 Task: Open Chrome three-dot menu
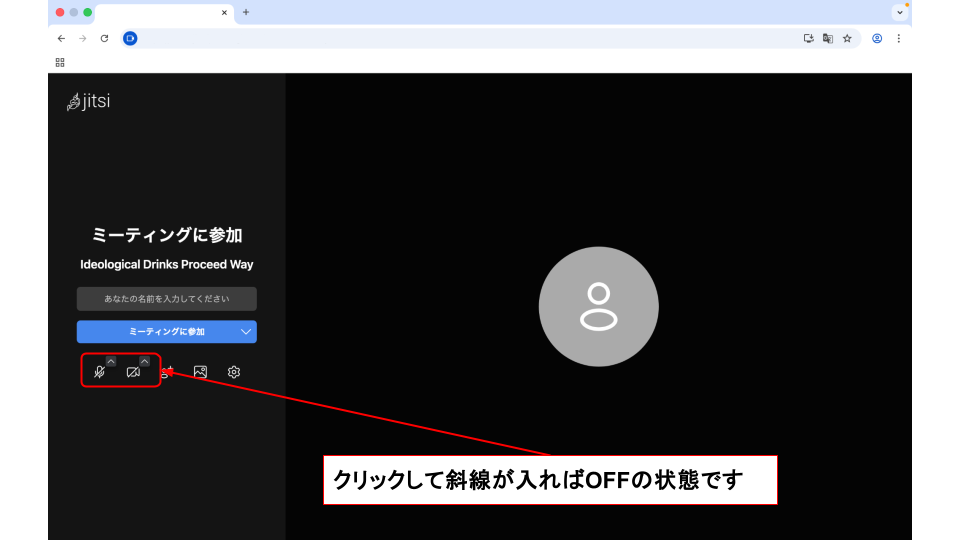click(x=898, y=38)
